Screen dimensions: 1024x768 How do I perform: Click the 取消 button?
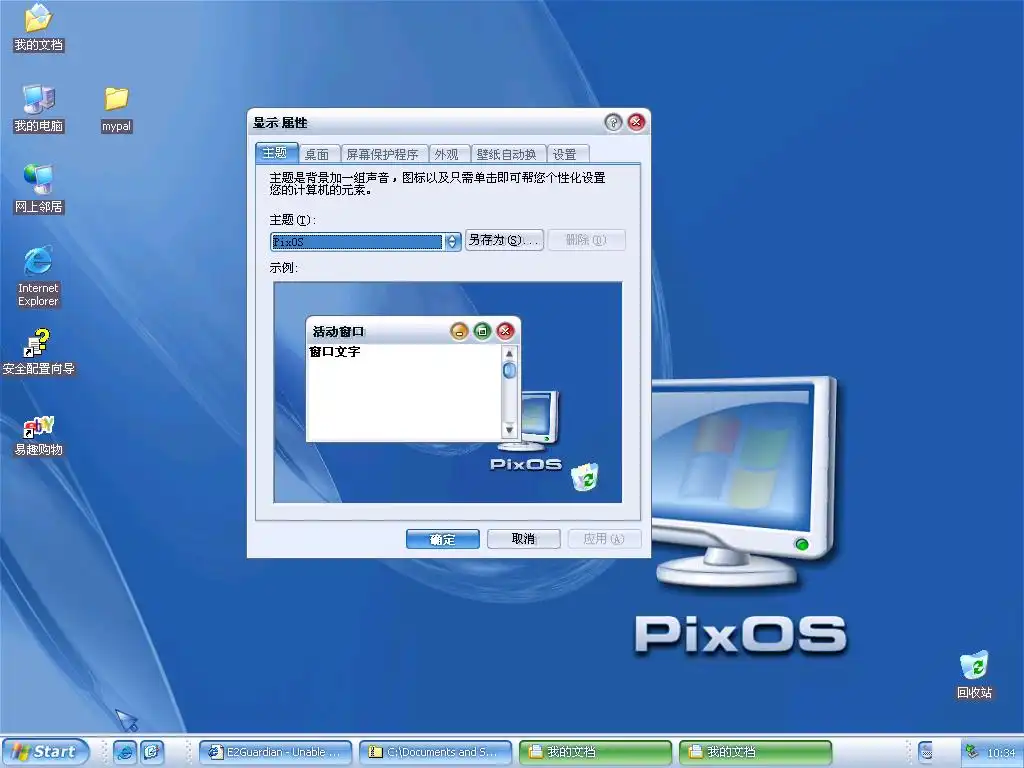coord(524,539)
